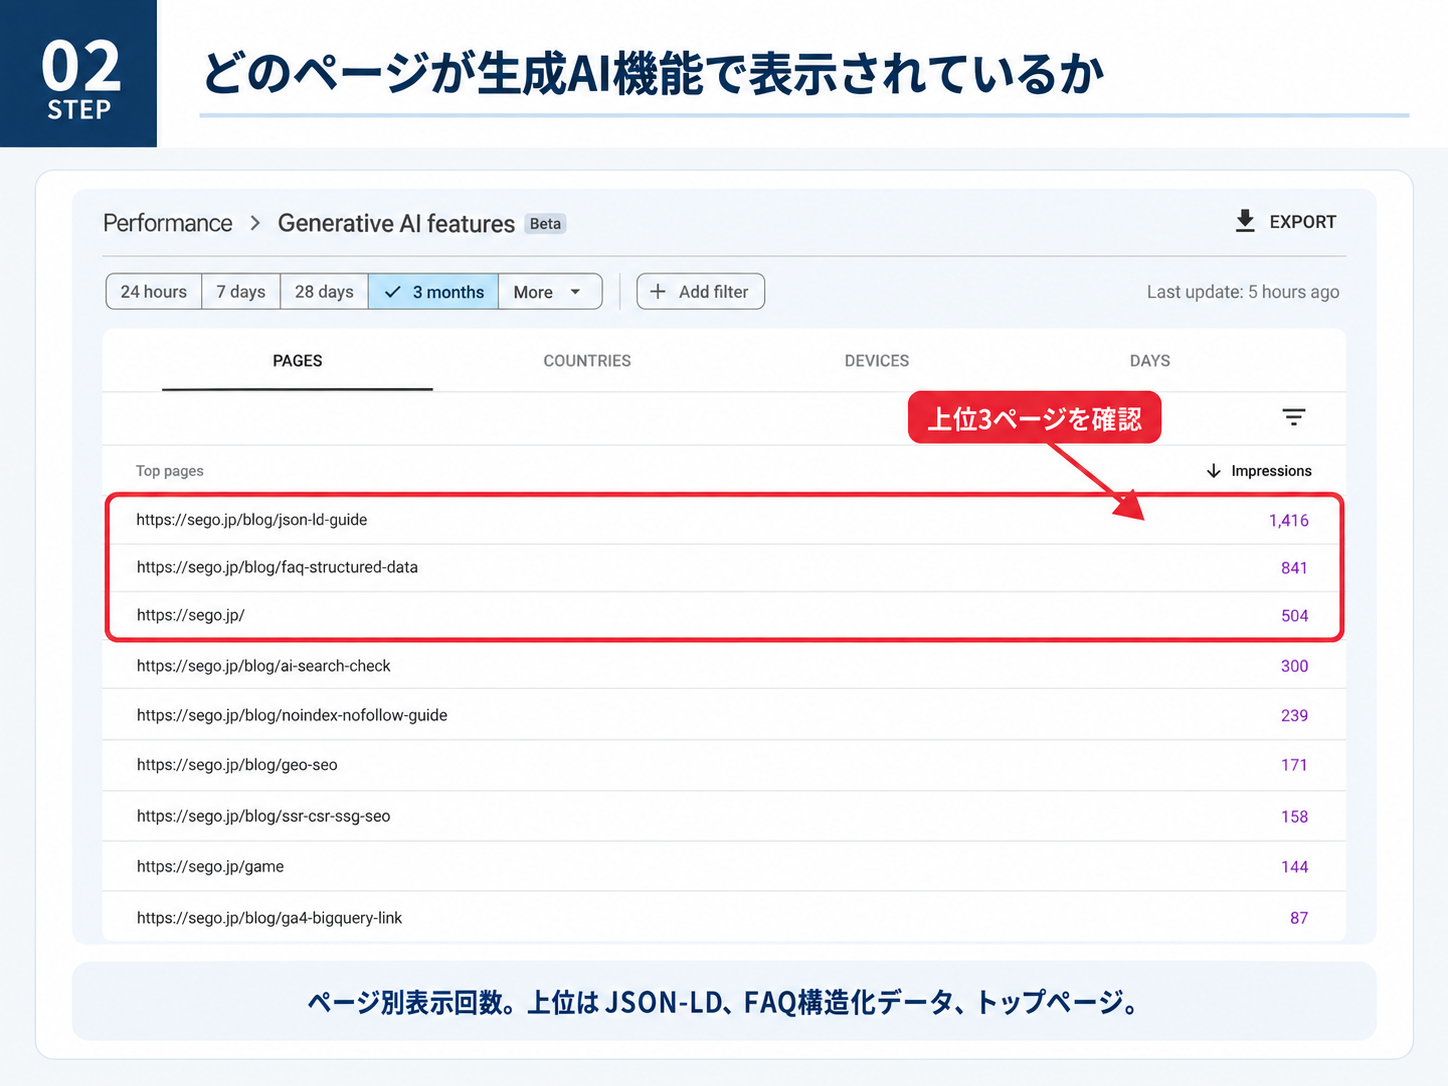This screenshot has width=1448, height=1086.
Task: Click the Top pages column header
Action: click(x=170, y=471)
